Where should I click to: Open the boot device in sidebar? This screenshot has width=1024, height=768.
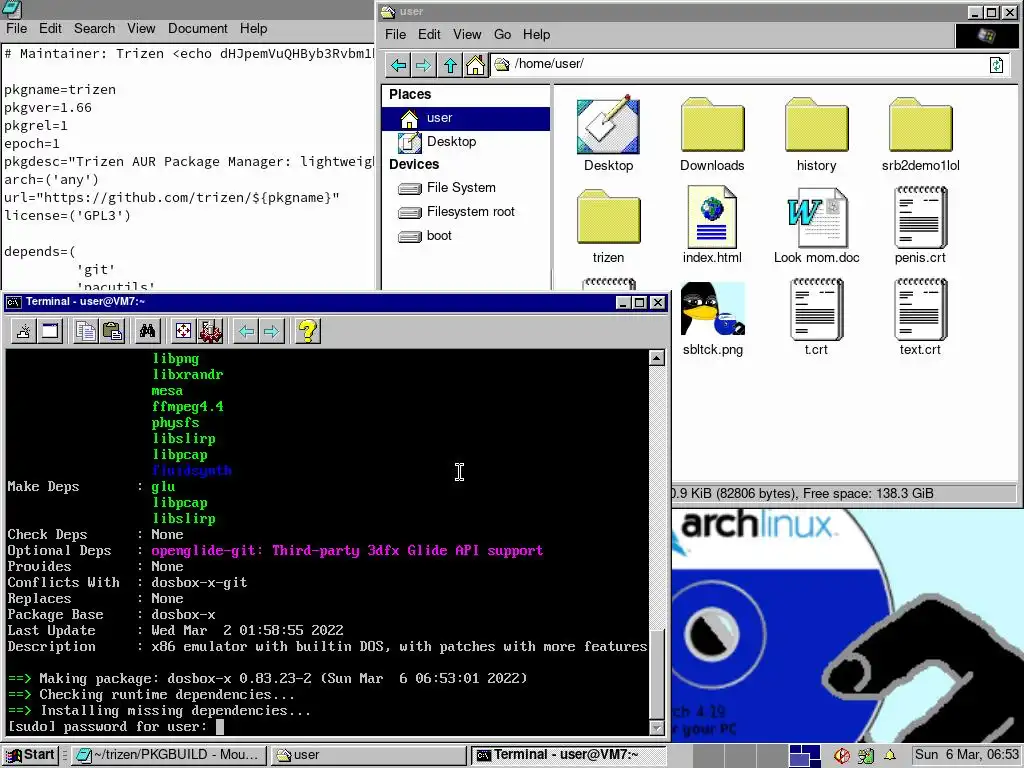(466, 236)
